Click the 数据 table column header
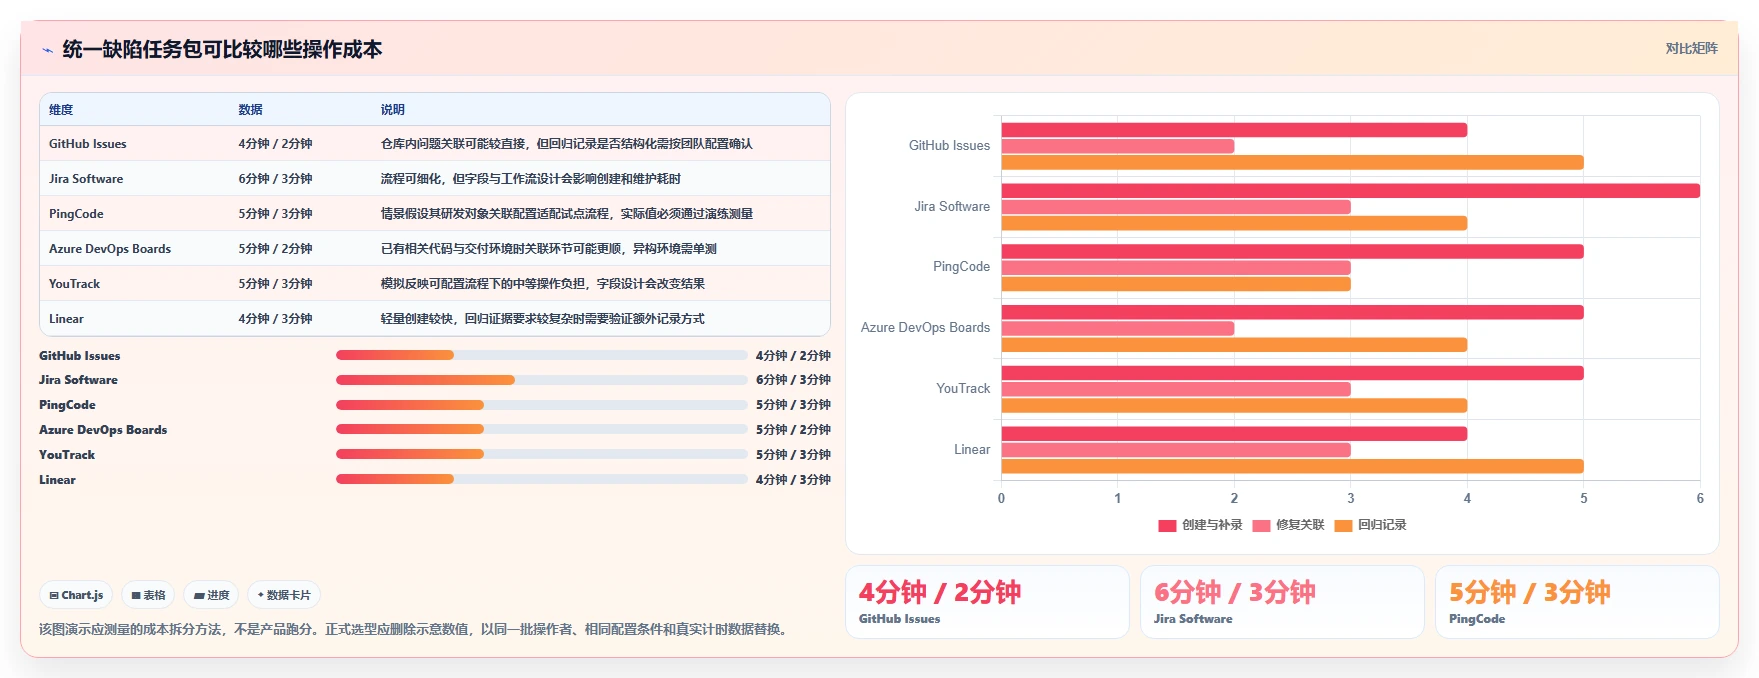The width and height of the screenshot is (1759, 678). pos(250,110)
